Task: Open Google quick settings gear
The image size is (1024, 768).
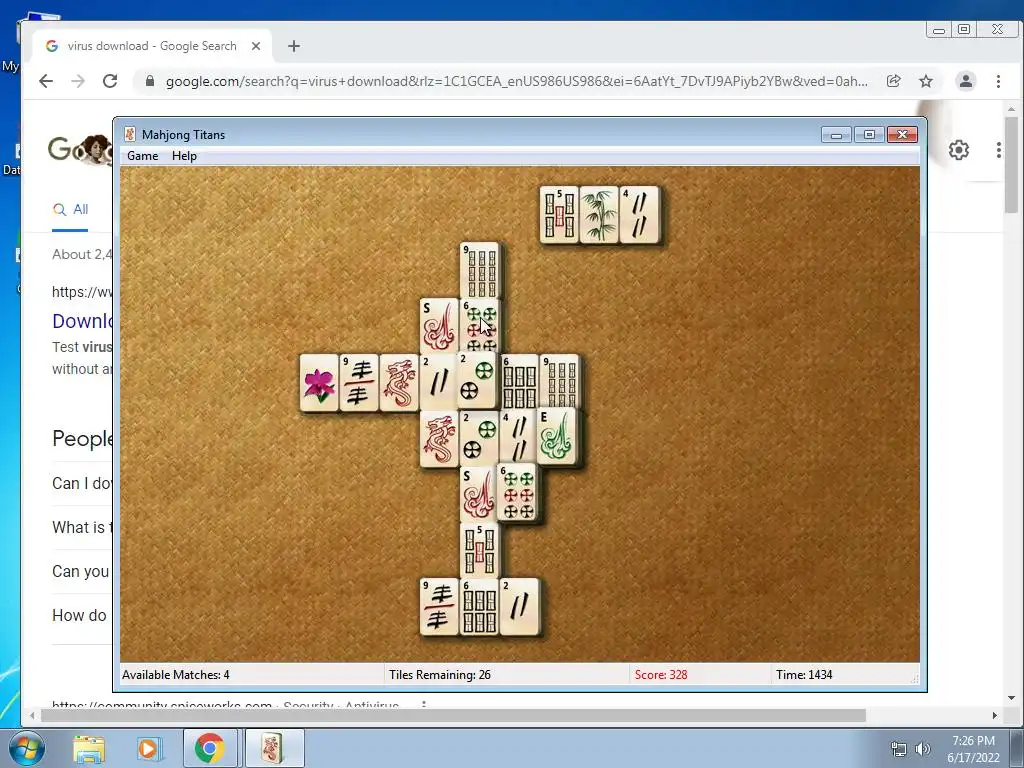Action: pos(959,150)
